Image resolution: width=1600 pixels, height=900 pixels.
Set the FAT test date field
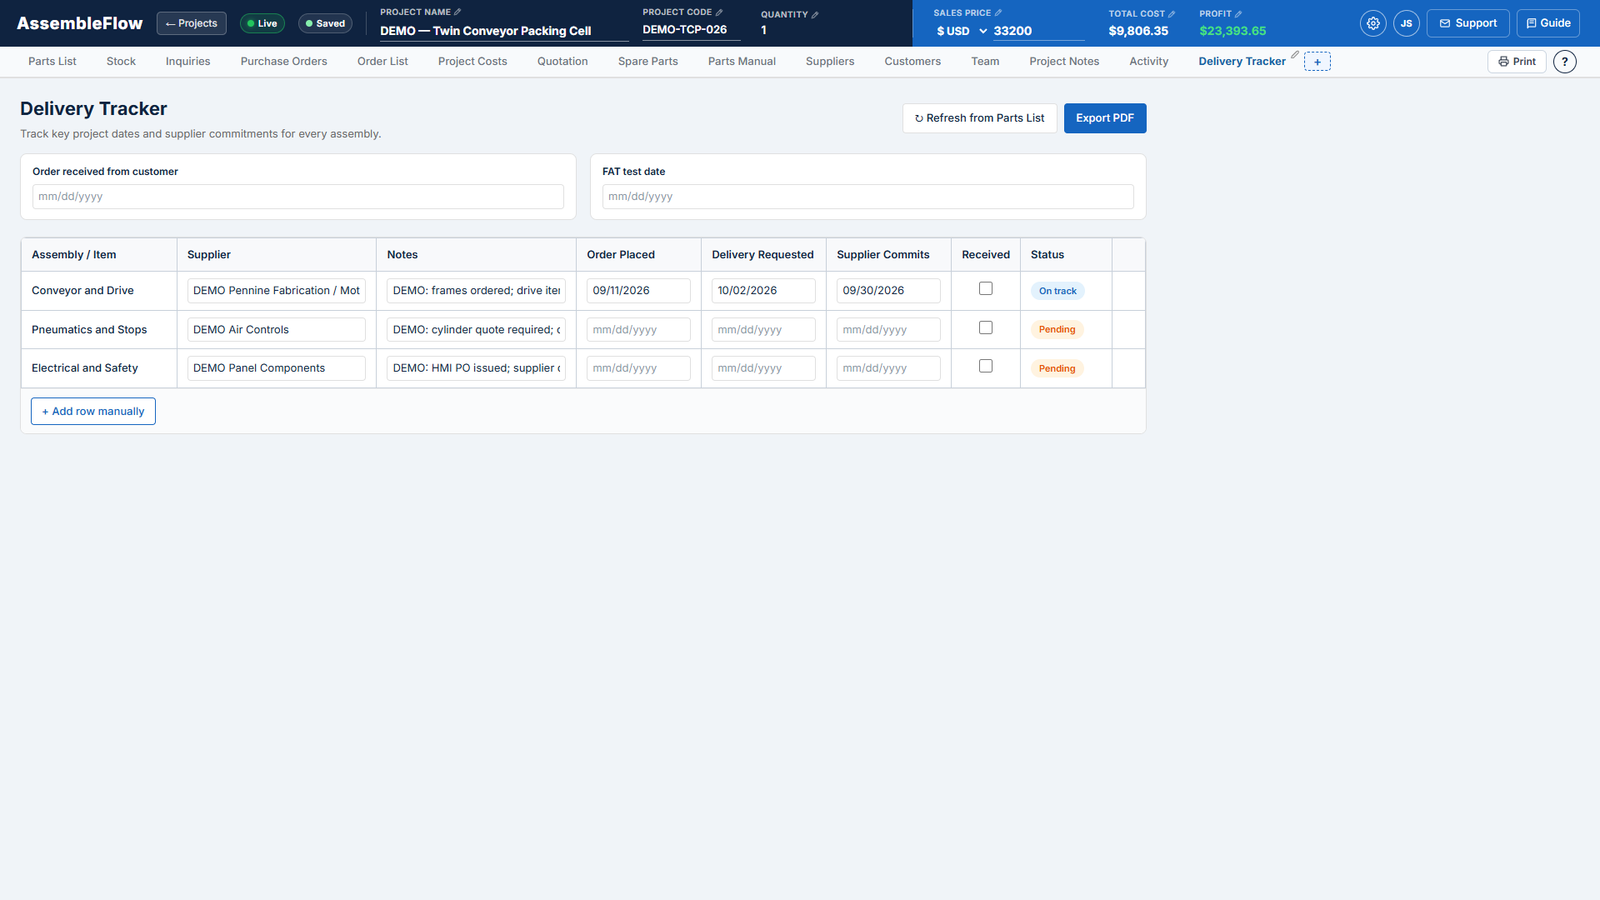[x=868, y=197]
